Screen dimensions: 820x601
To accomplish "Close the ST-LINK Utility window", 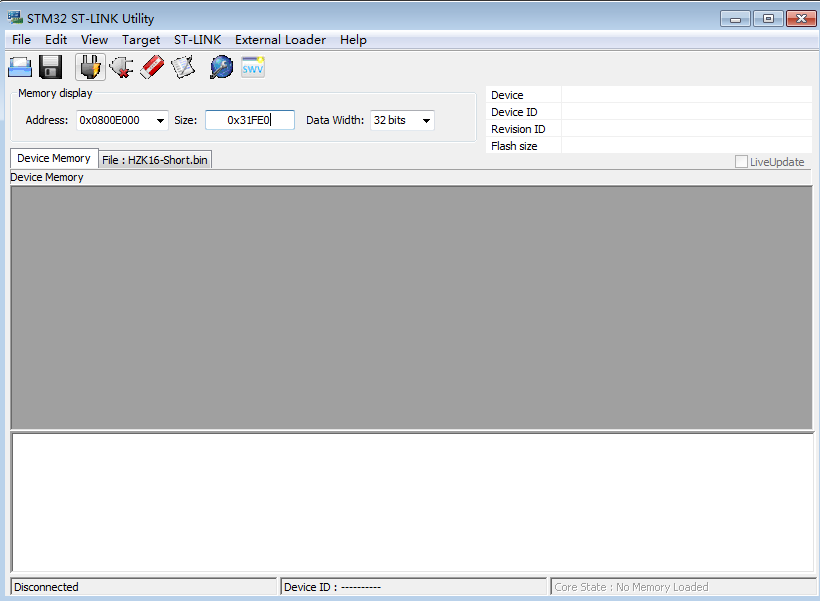I will [x=801, y=19].
